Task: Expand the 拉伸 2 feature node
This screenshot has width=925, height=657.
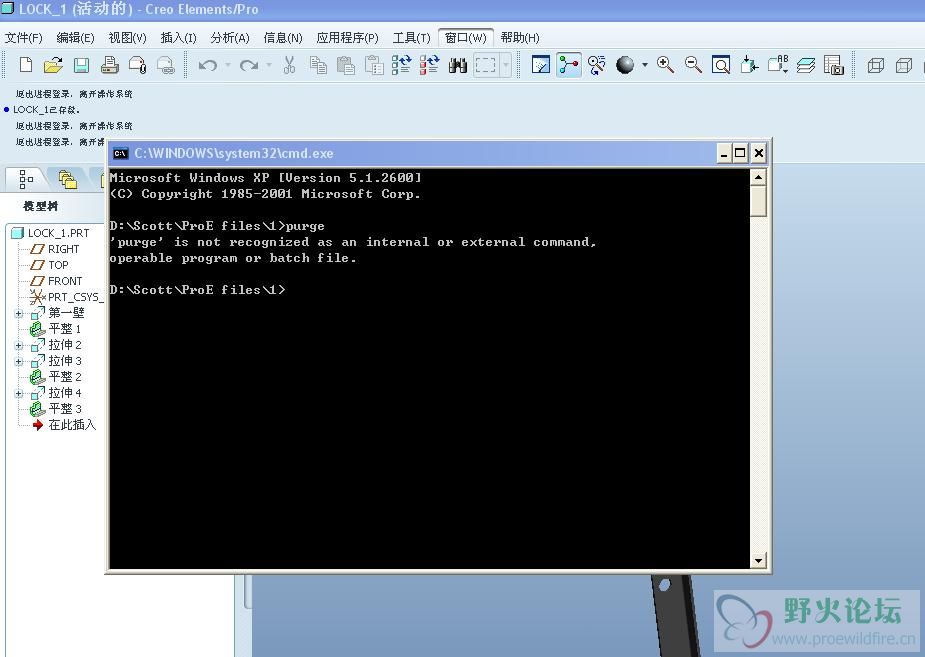Action: click(19, 345)
